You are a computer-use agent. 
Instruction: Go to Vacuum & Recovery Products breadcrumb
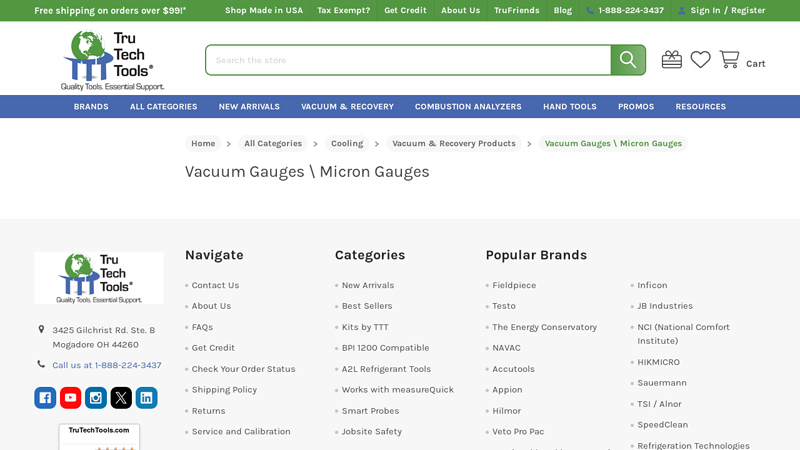click(454, 143)
